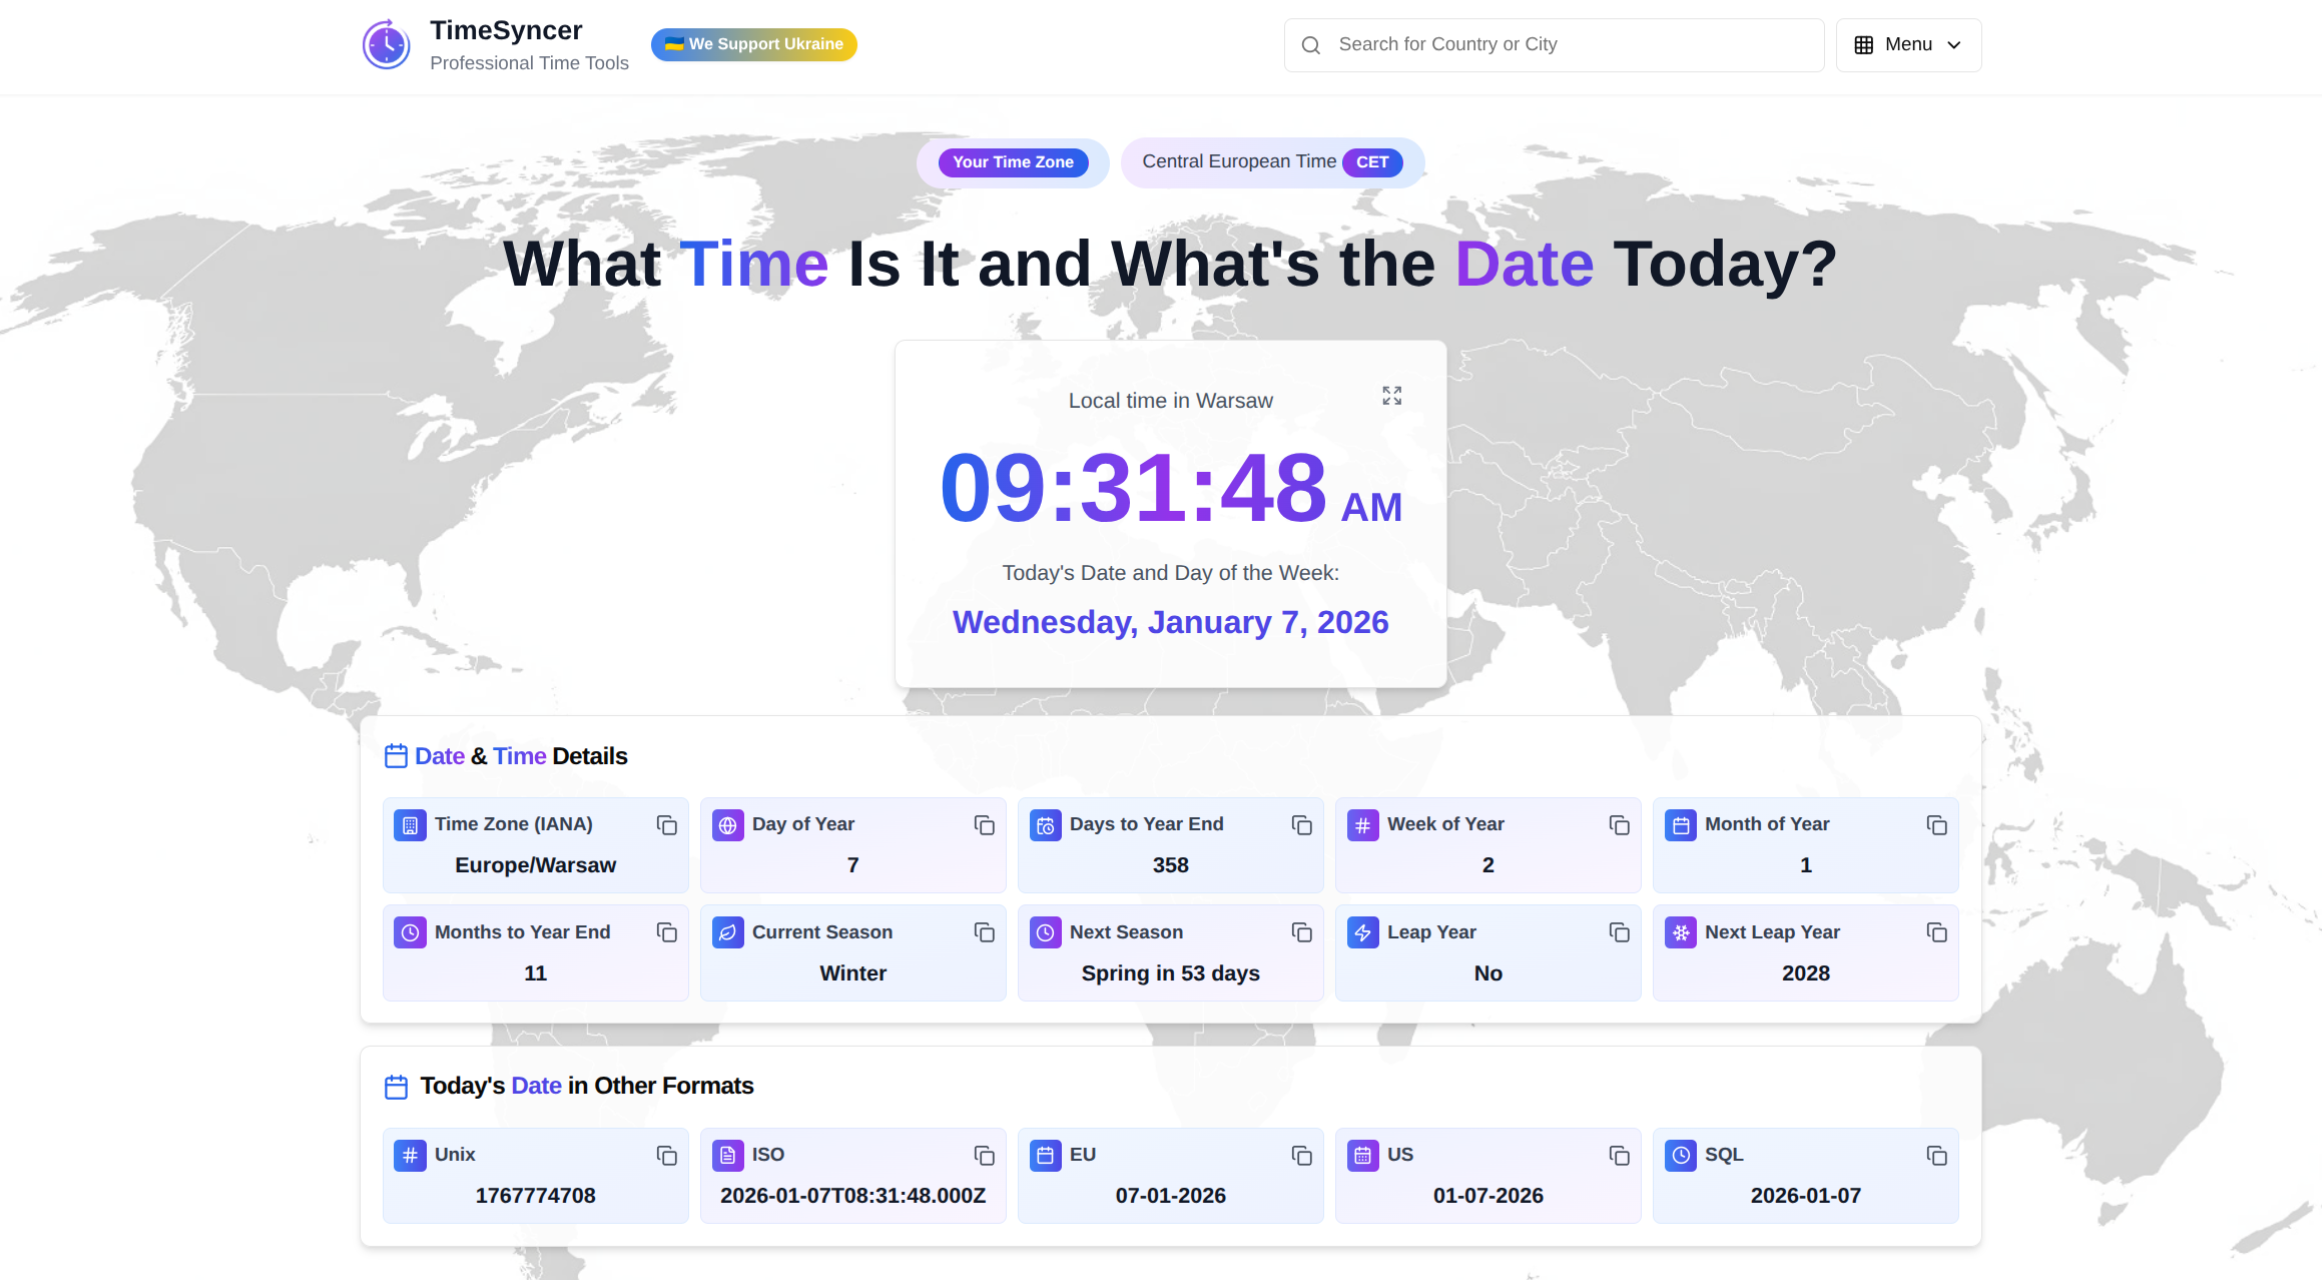The height and width of the screenshot is (1280, 2322).
Task: Copy the Day of Year value
Action: click(x=984, y=825)
